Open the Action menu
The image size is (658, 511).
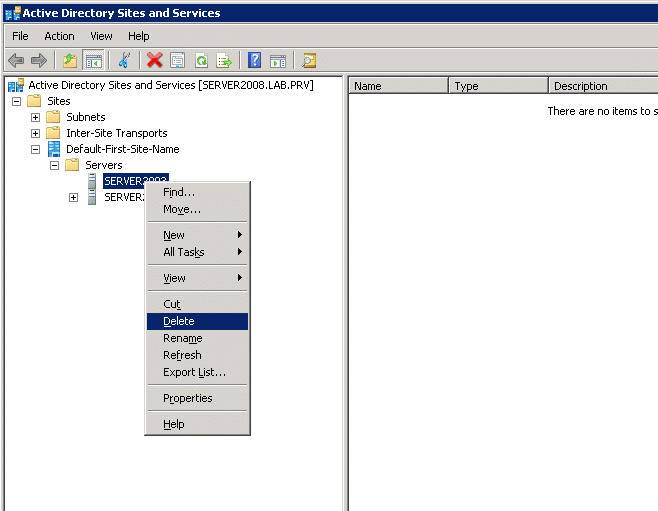pyautogui.click(x=59, y=36)
